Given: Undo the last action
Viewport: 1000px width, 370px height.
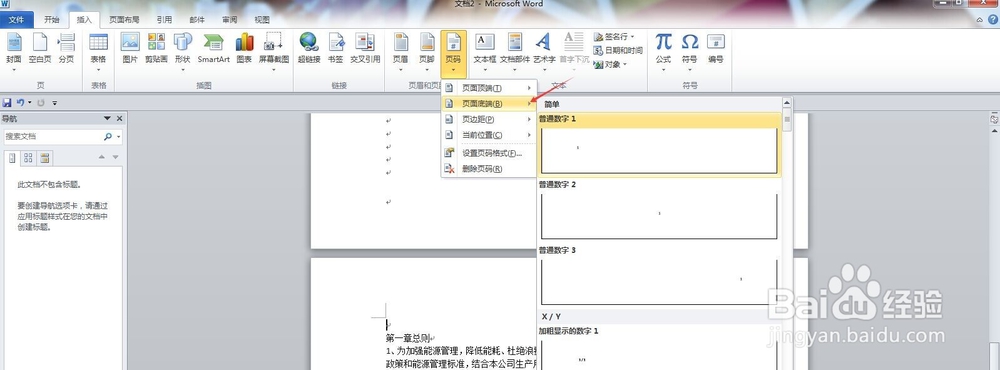Looking at the screenshot, I should (20, 102).
